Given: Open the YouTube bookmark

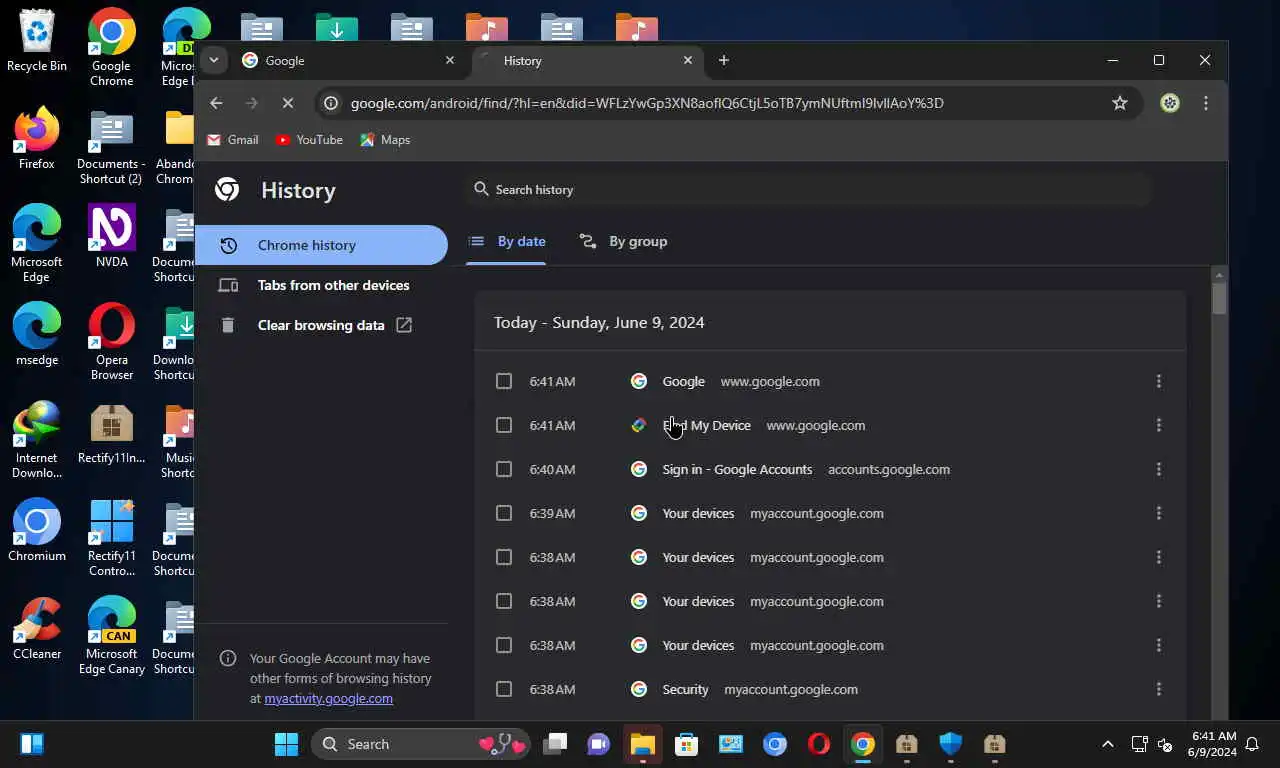Looking at the screenshot, I should click(x=309, y=140).
